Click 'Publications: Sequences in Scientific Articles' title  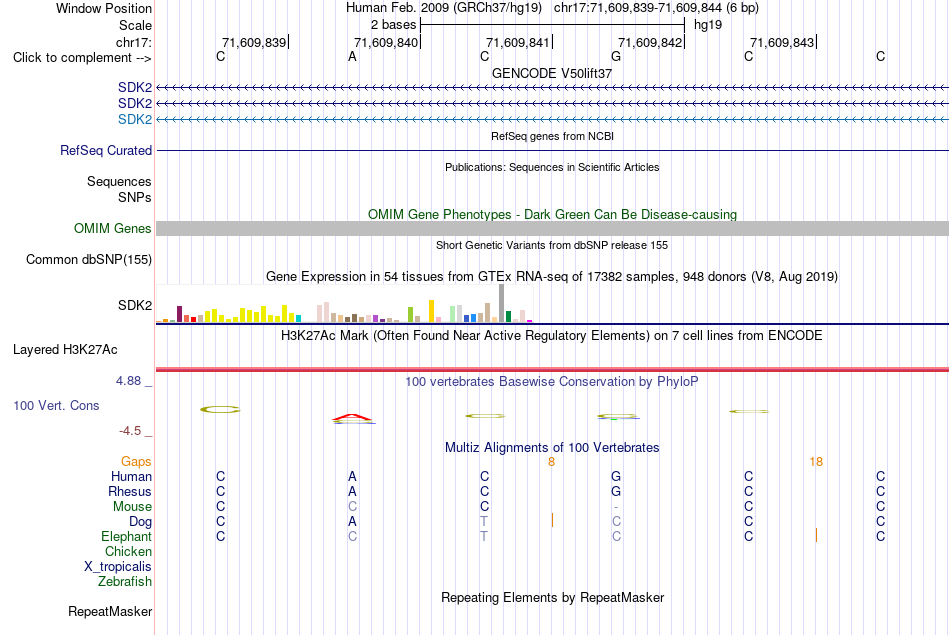coord(552,167)
